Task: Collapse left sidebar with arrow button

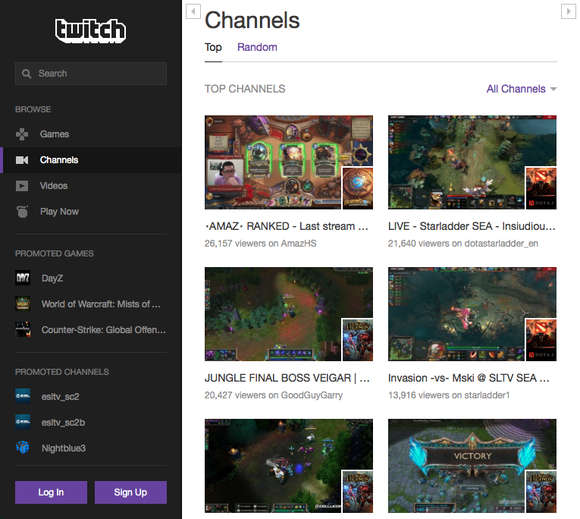Action: (193, 11)
